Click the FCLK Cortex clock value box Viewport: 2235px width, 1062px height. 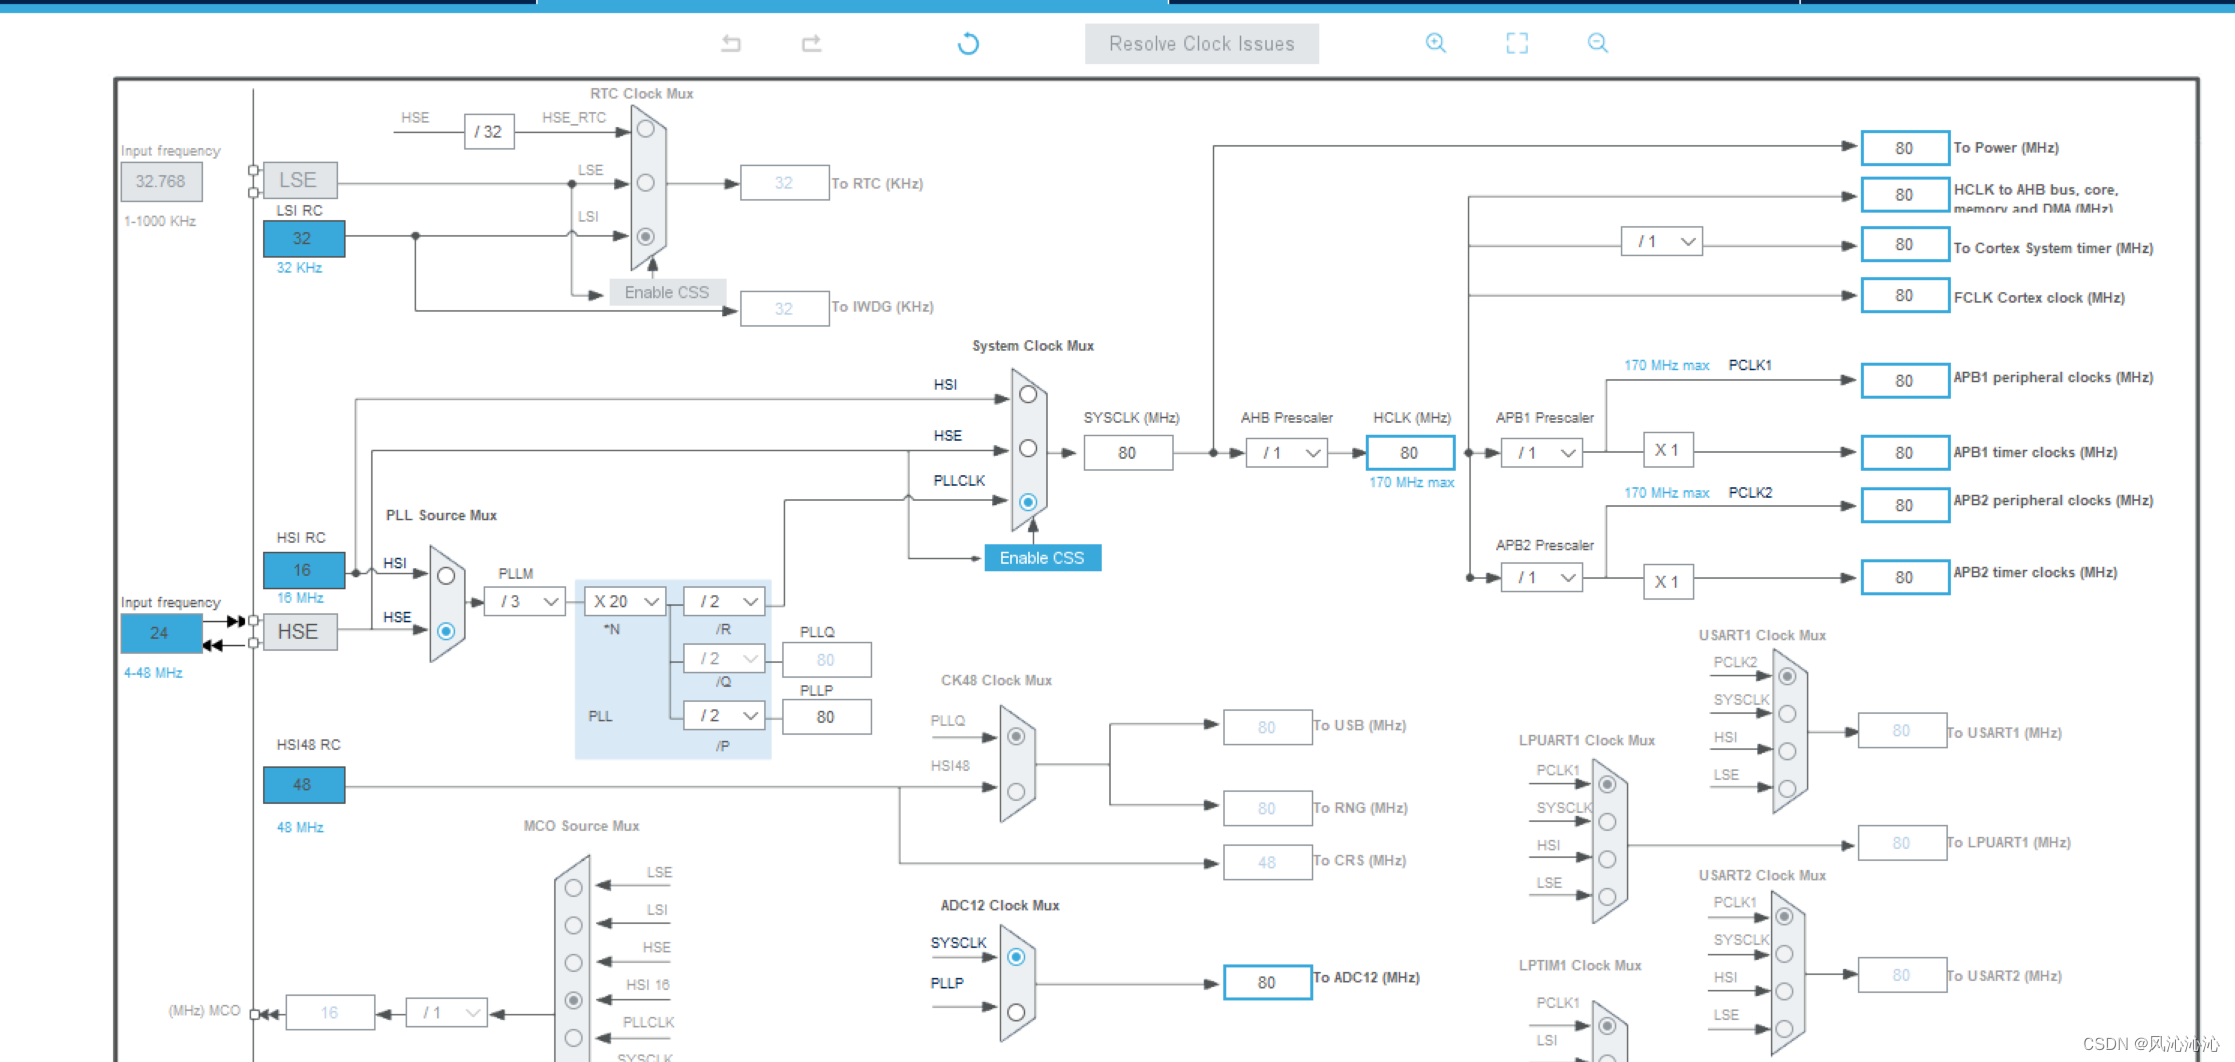[x=1905, y=296]
